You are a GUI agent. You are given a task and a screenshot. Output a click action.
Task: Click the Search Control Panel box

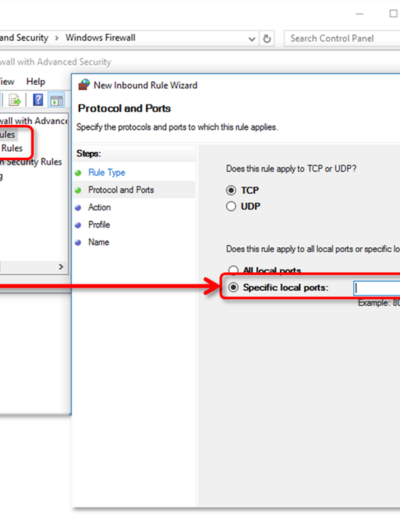342,38
